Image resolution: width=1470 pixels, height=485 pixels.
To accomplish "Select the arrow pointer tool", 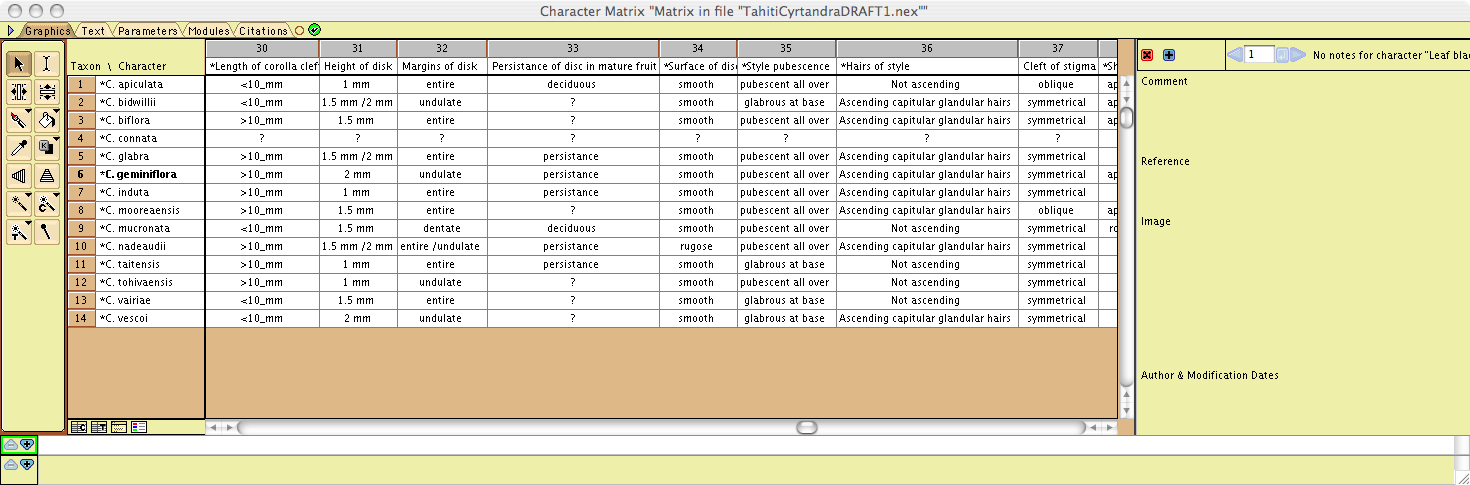I will click(19, 64).
